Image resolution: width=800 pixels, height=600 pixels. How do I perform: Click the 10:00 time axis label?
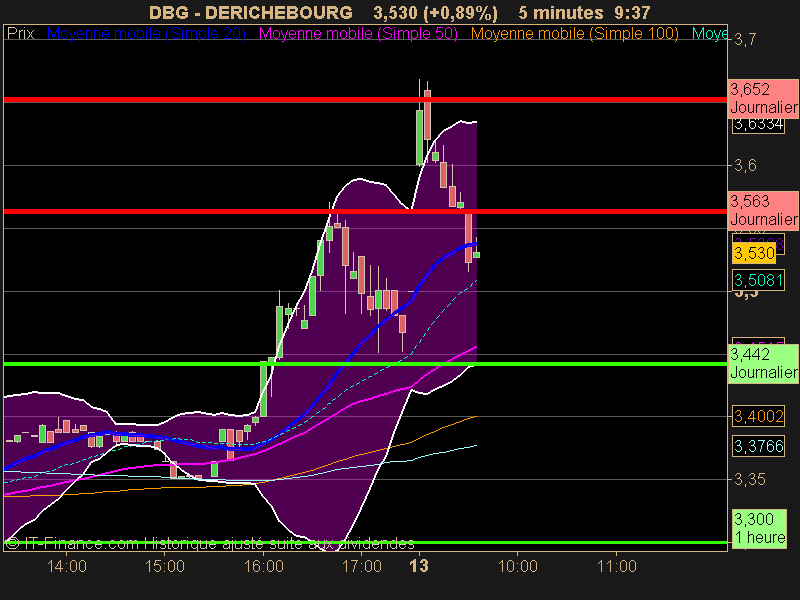pyautogui.click(x=517, y=566)
